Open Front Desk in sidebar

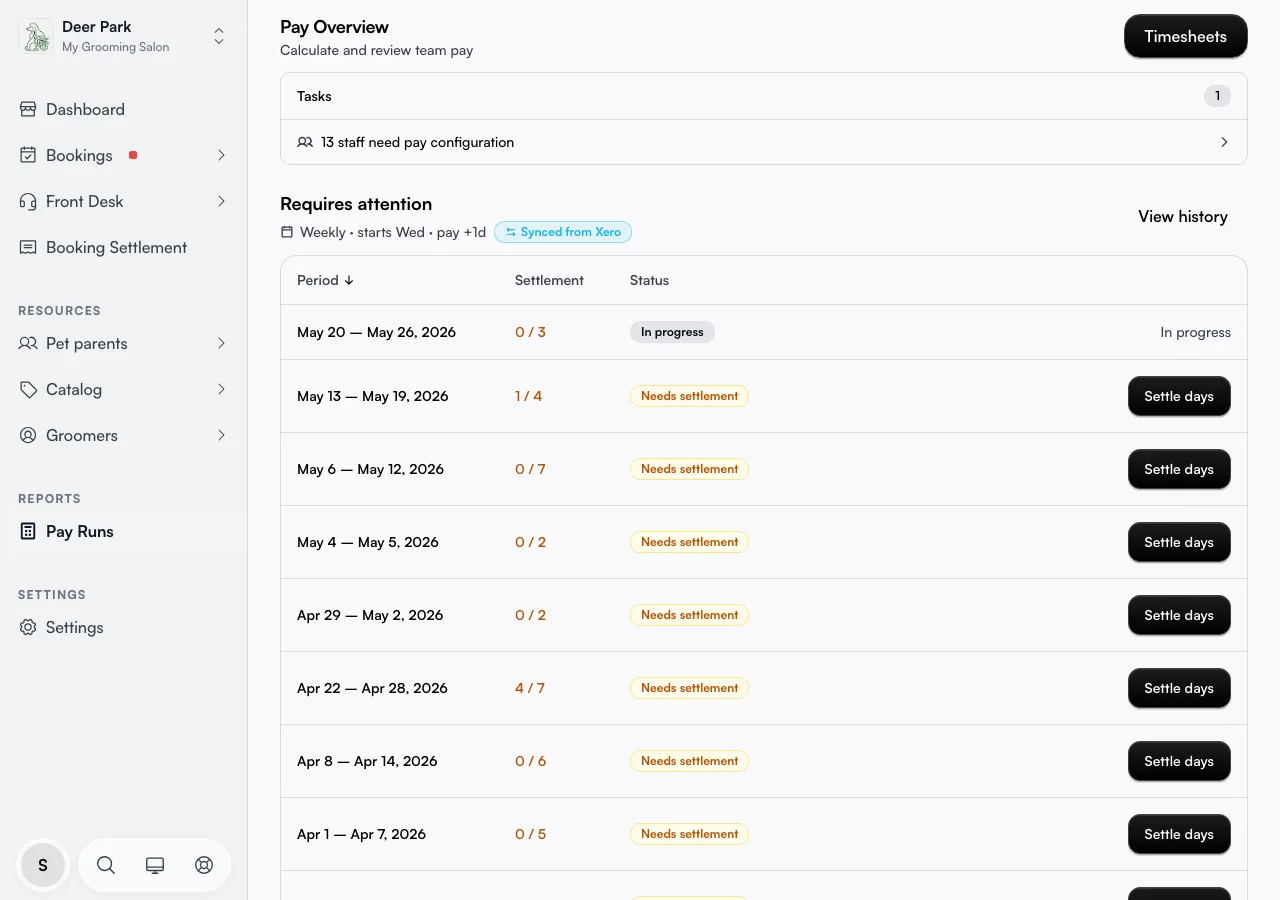123,202
